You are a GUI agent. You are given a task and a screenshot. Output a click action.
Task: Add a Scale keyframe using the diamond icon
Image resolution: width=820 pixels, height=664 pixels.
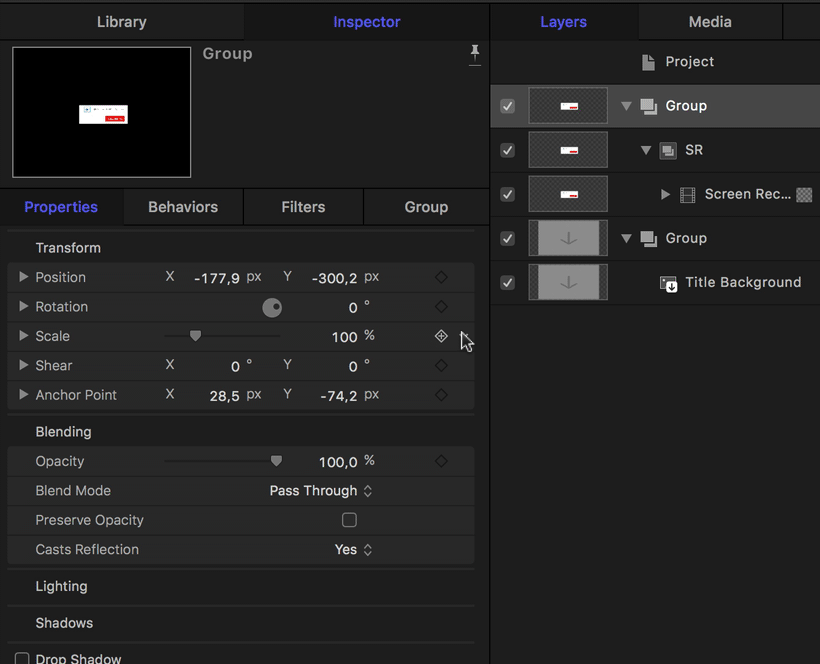[441, 336]
